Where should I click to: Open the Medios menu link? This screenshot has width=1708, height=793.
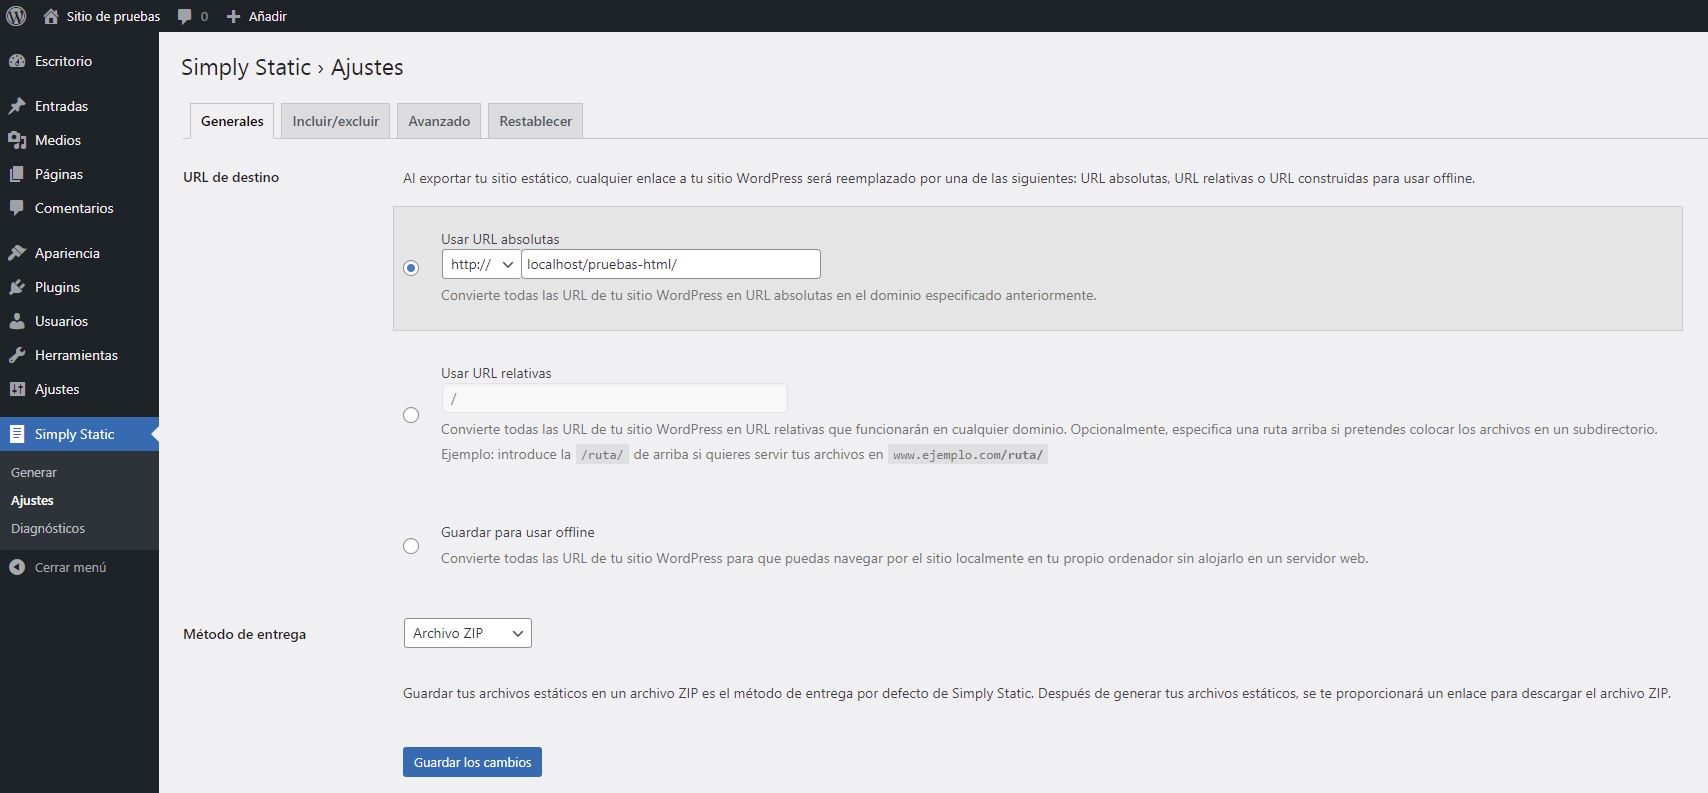tap(58, 140)
